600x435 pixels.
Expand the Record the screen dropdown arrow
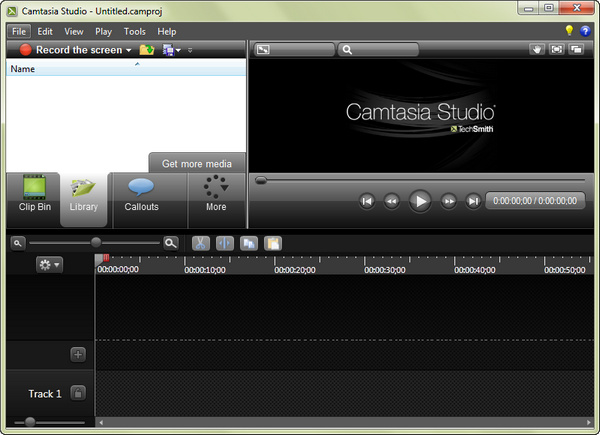coord(129,50)
